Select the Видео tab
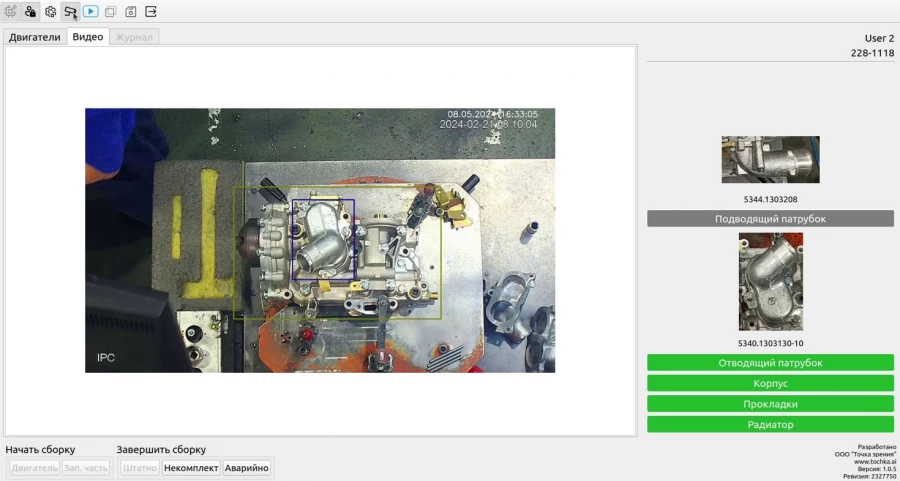900x481 pixels. pos(88,37)
